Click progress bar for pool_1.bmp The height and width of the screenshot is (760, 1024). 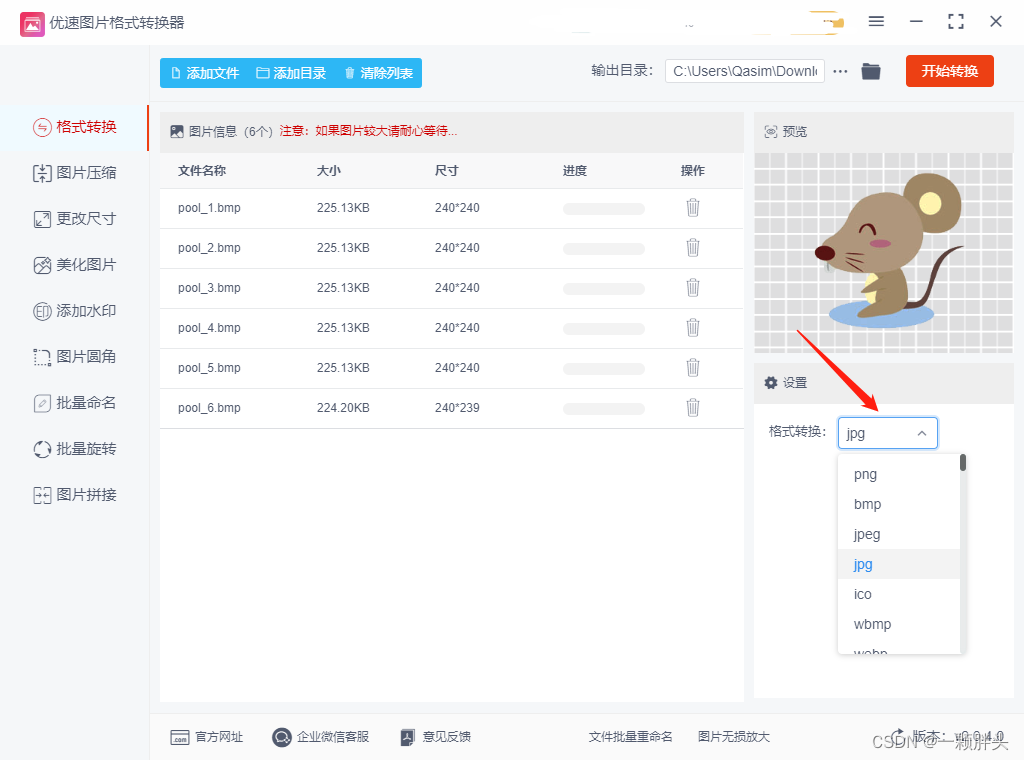604,209
